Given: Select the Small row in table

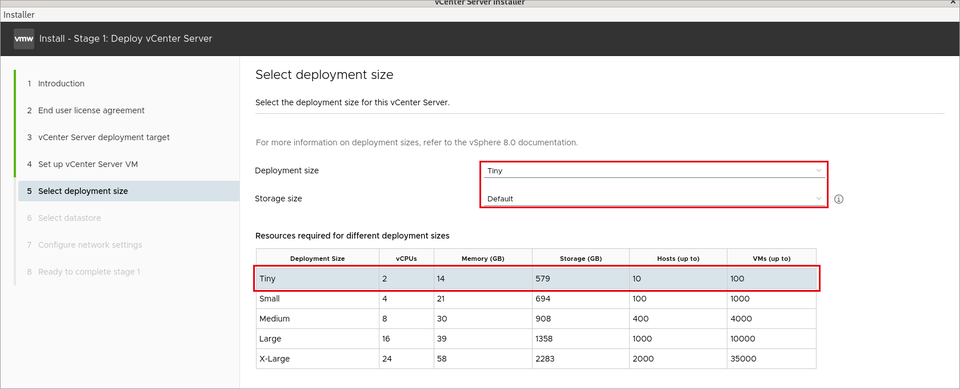Looking at the screenshot, I should (536, 299).
